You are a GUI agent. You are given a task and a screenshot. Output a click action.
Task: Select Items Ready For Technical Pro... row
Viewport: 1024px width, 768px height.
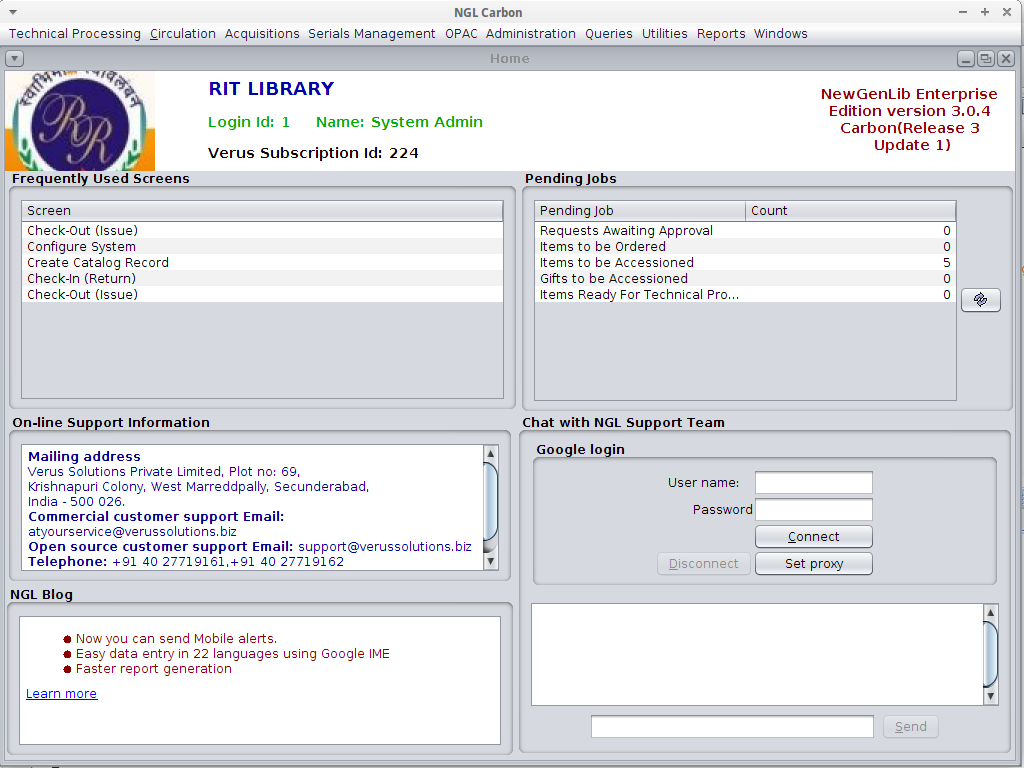[x=745, y=295]
